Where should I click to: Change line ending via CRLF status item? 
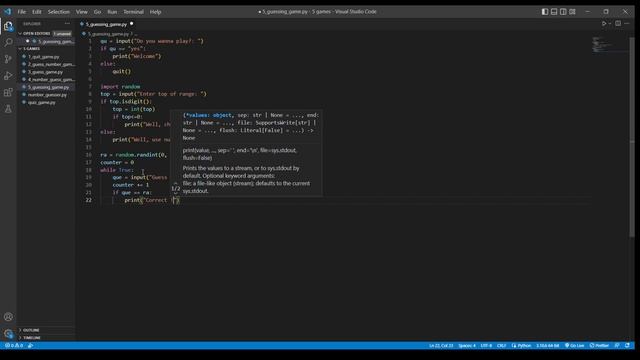pos(501,345)
